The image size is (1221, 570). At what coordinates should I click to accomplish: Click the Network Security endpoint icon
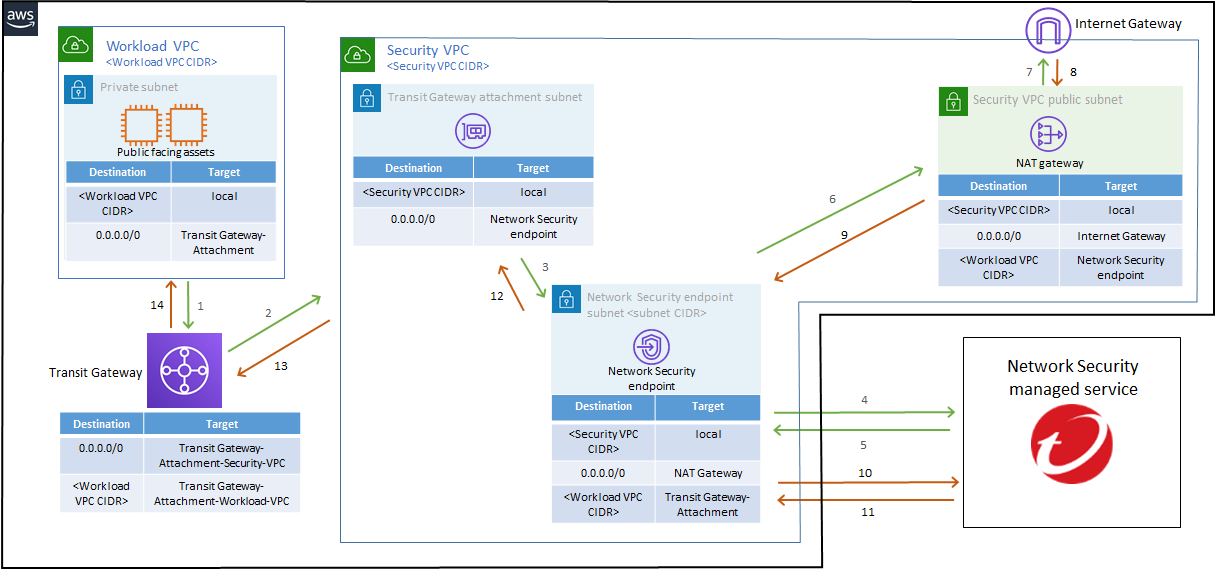[x=651, y=347]
